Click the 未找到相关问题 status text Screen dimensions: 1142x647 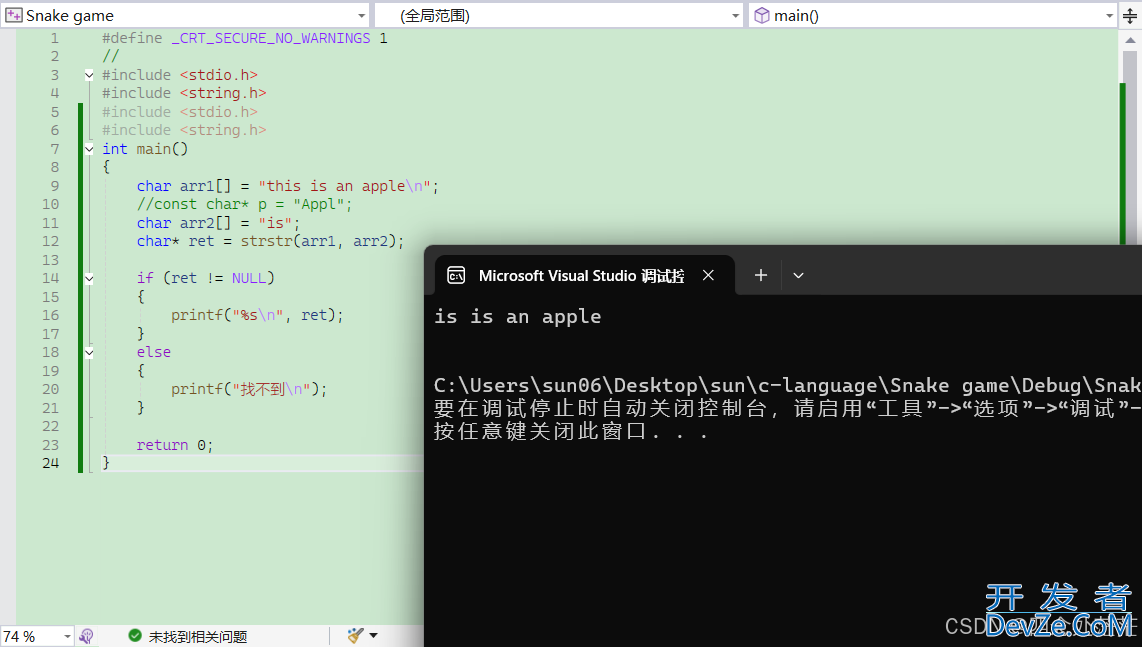click(x=198, y=637)
